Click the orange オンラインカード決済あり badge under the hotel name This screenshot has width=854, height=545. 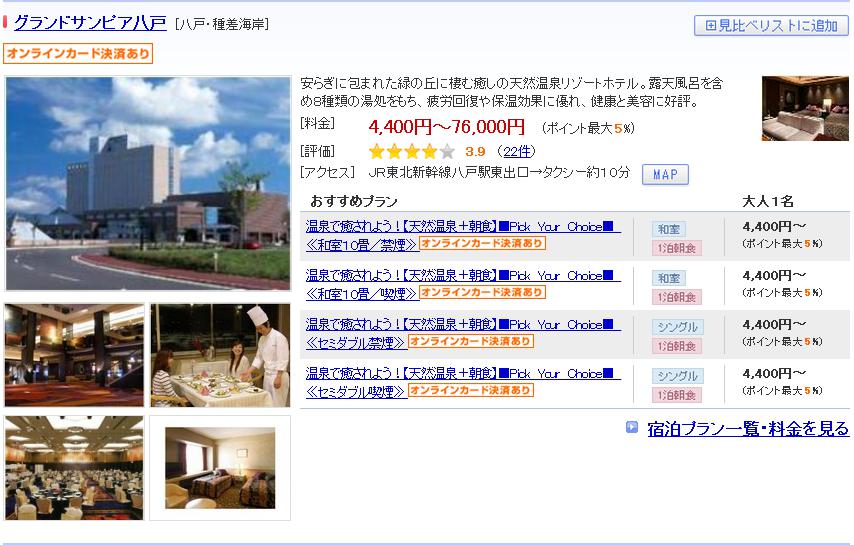(78, 53)
